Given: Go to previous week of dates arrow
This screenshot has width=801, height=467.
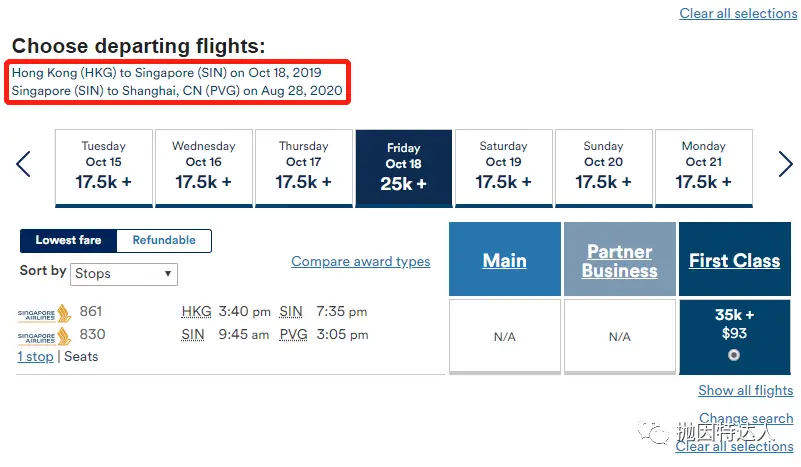Looking at the screenshot, I should [x=23, y=165].
